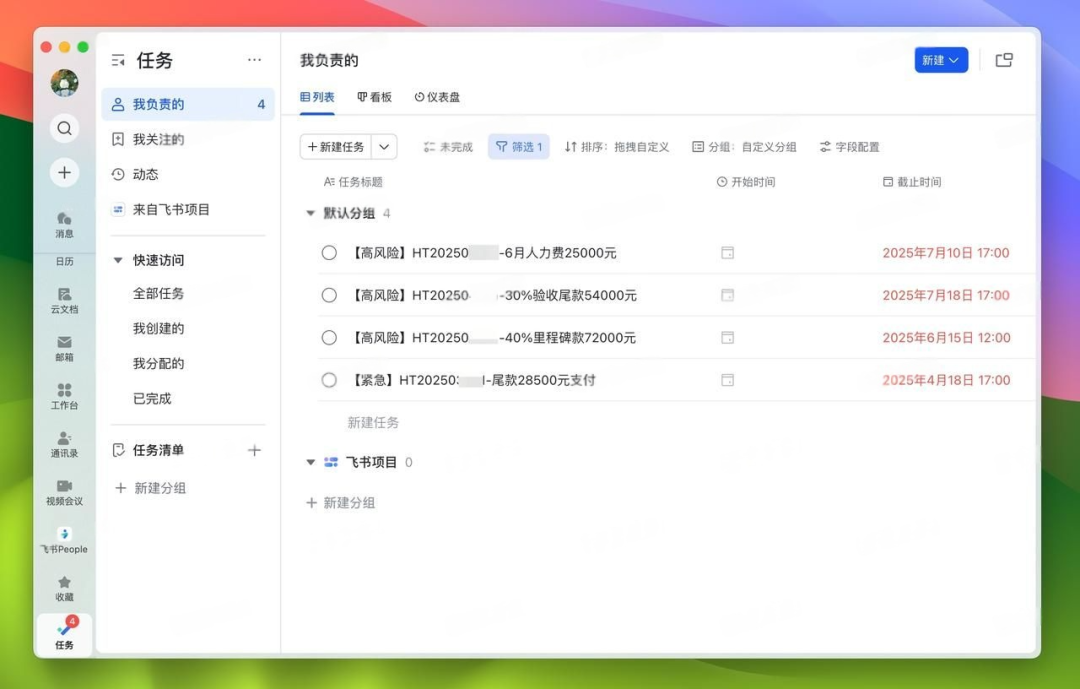Screen dimensions: 1080x689
Task: Switch to the 仪表盘 tab
Action: [437, 97]
